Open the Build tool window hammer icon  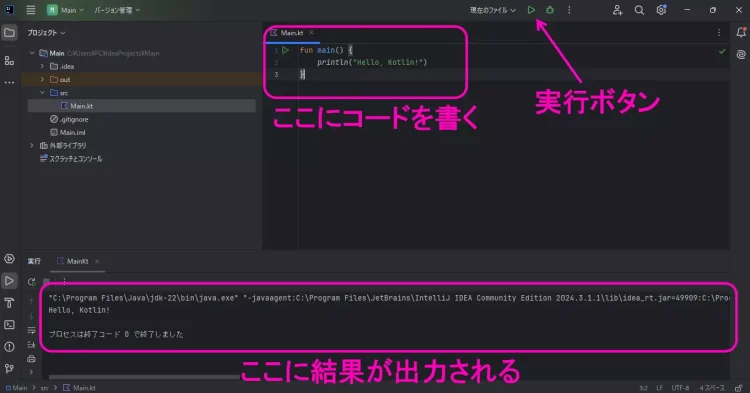9,303
